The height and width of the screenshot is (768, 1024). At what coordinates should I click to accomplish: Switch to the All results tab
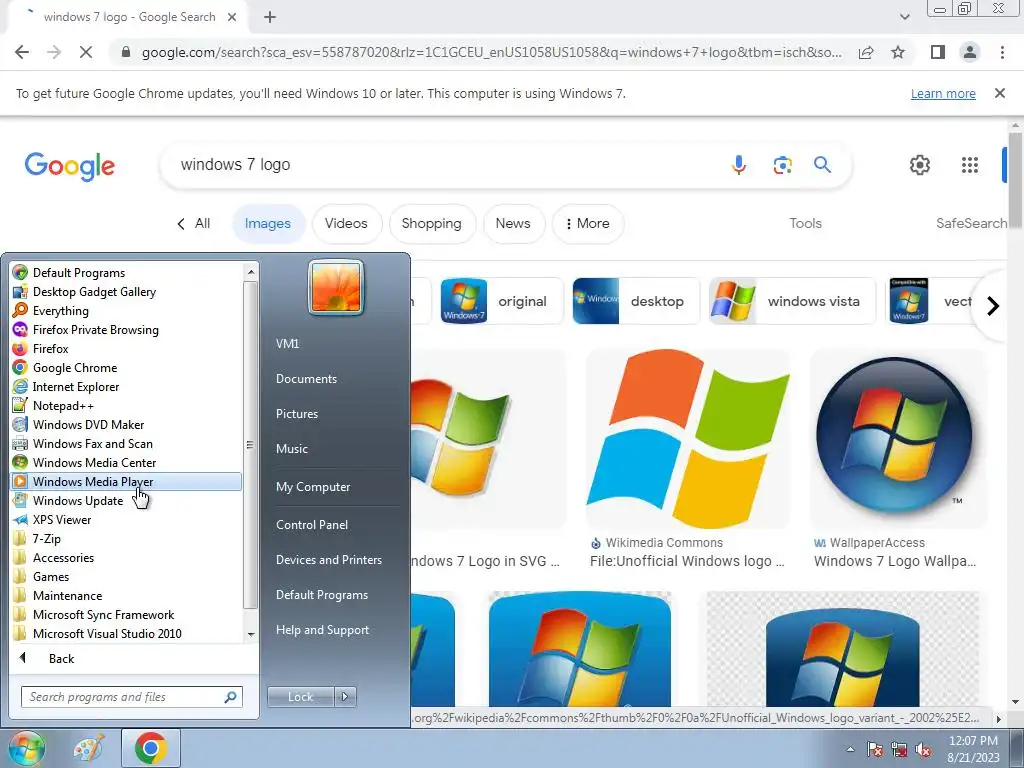pos(194,223)
